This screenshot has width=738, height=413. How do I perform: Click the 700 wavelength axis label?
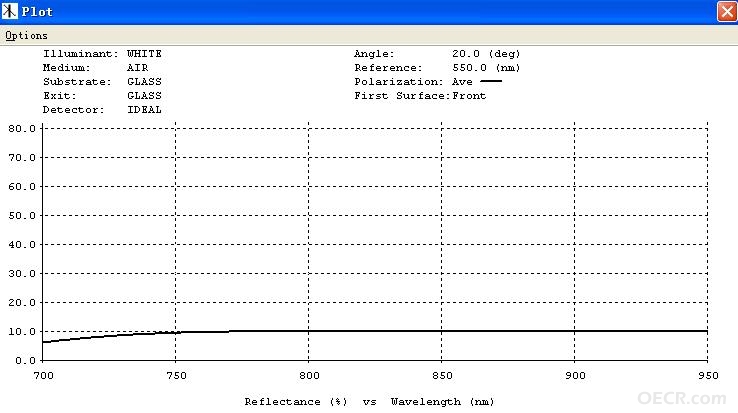(43, 376)
